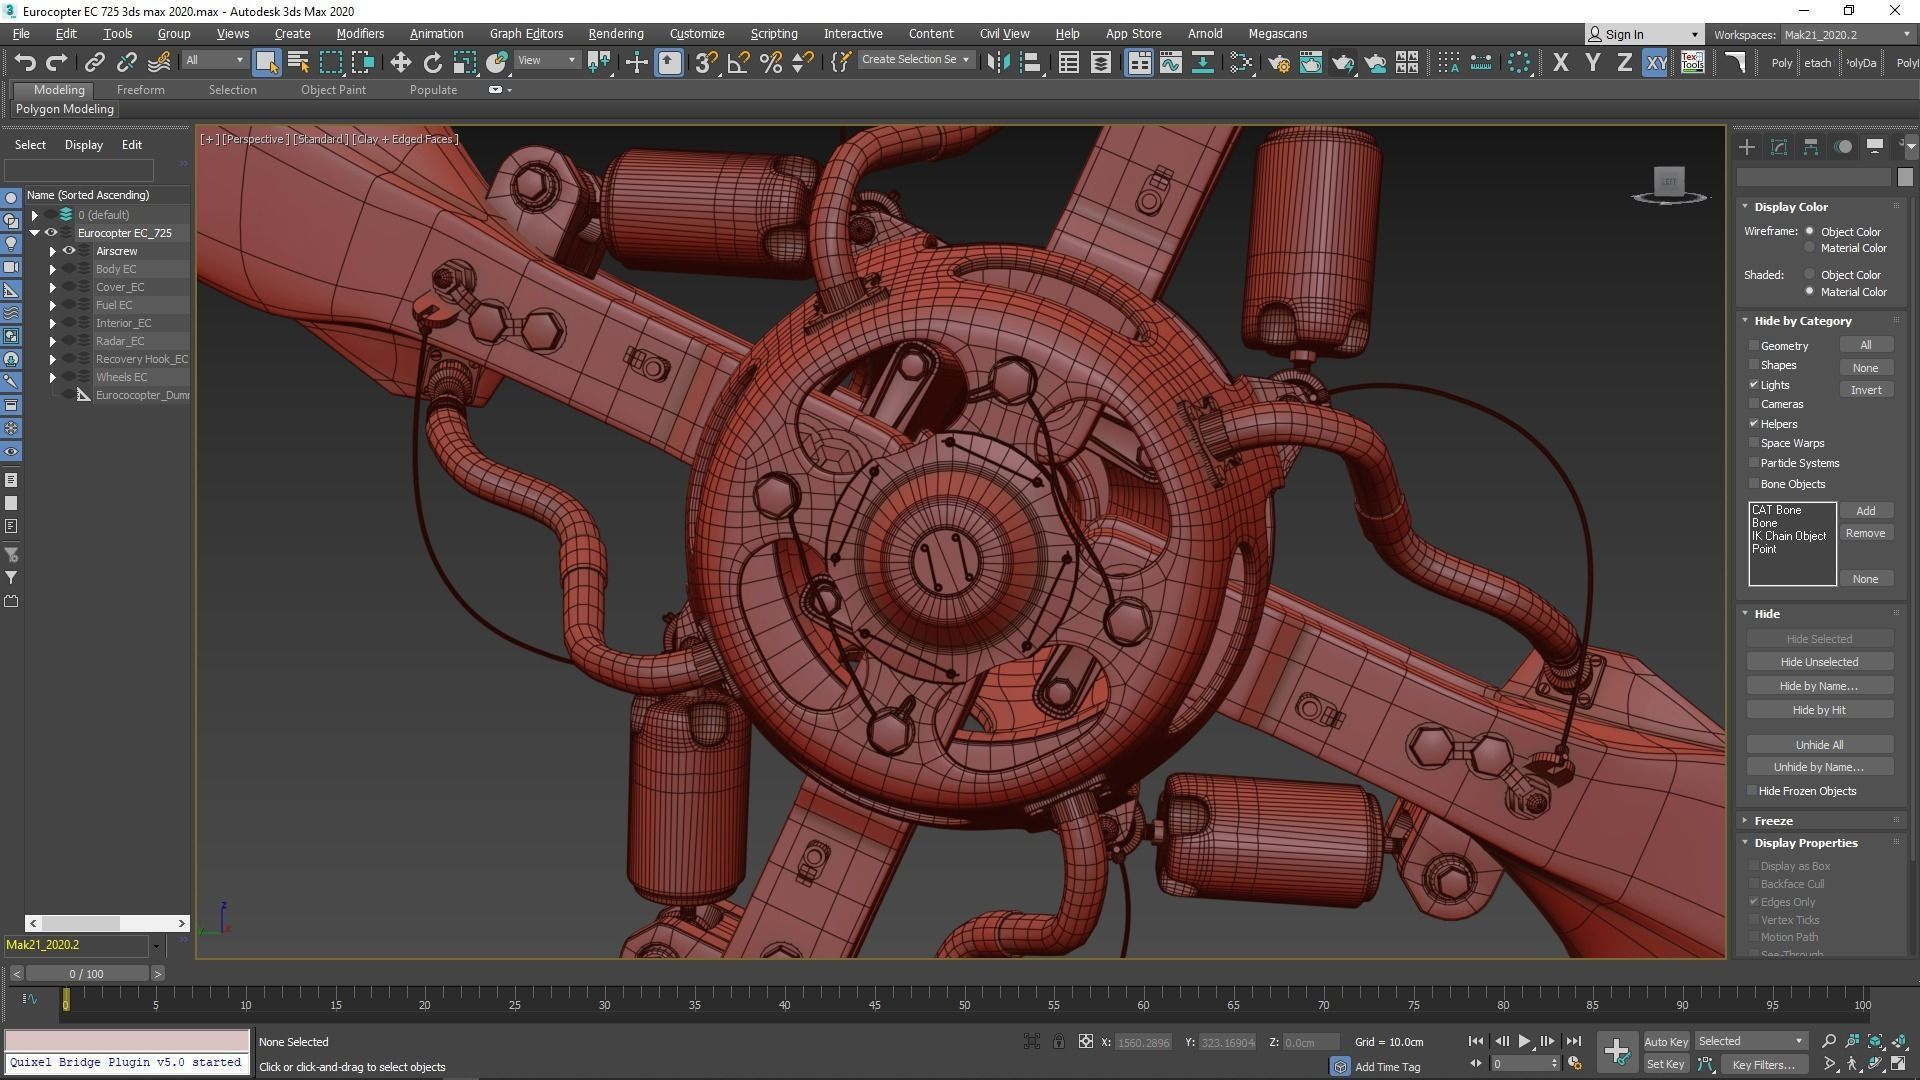Image resolution: width=1920 pixels, height=1080 pixels.
Task: Click the Play Animation button
Action: 1524,1041
